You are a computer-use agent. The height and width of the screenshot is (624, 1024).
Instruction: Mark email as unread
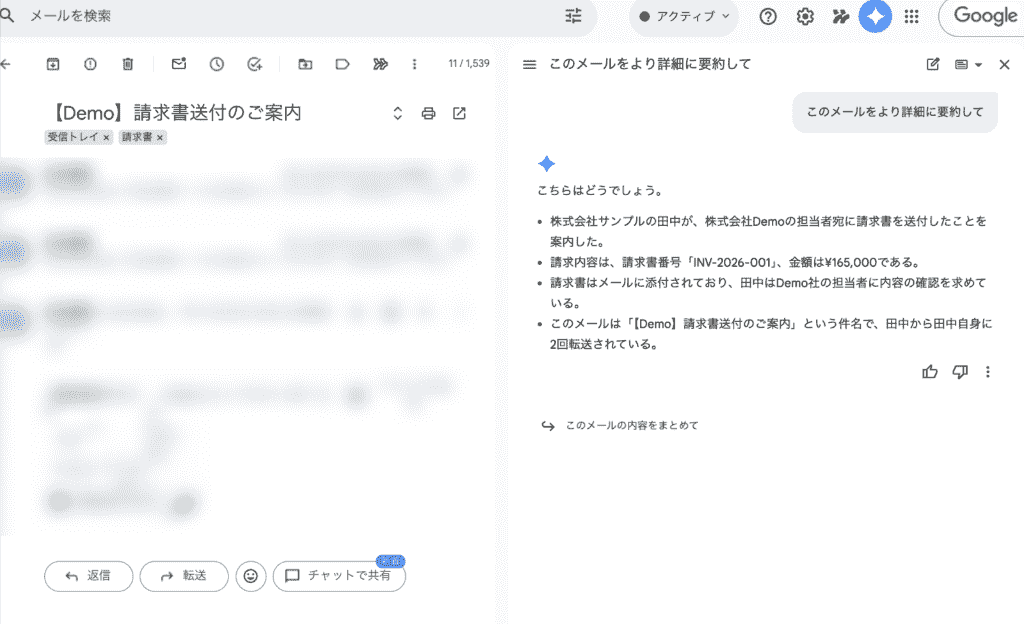(x=179, y=63)
